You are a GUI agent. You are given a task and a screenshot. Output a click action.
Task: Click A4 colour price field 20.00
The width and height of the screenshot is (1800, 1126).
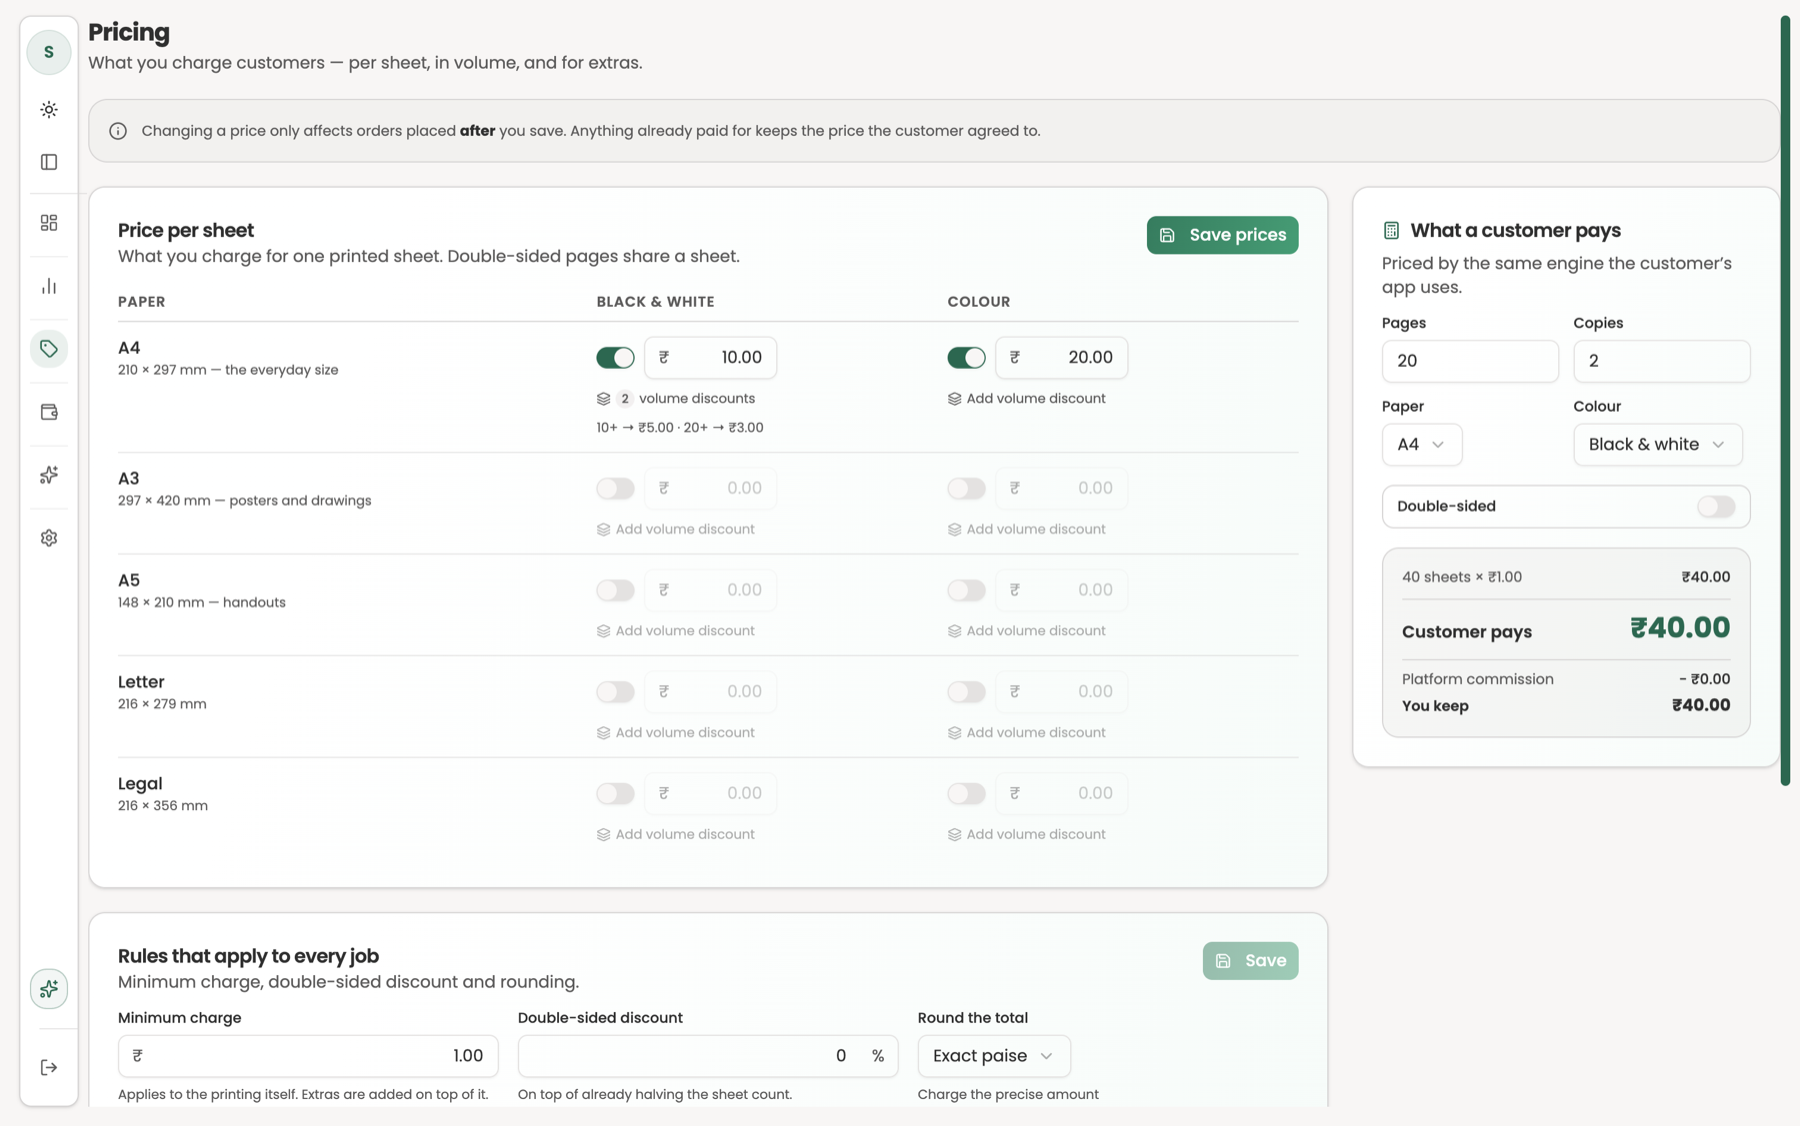click(x=1061, y=358)
